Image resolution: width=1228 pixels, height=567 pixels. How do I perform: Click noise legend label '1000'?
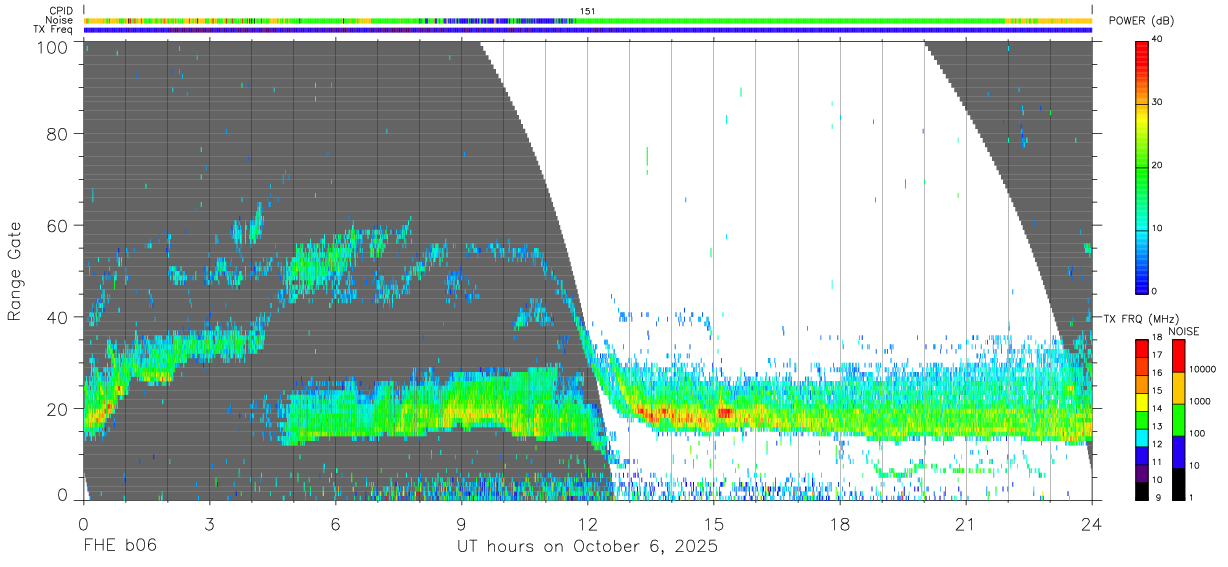click(1199, 401)
